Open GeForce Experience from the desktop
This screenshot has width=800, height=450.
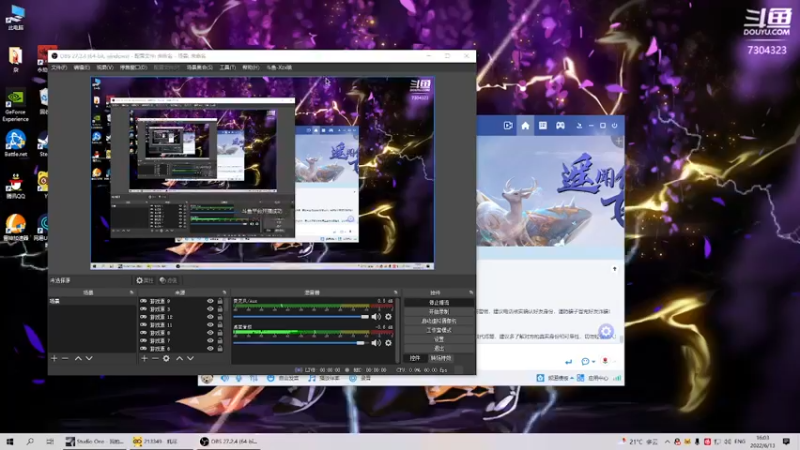point(15,106)
